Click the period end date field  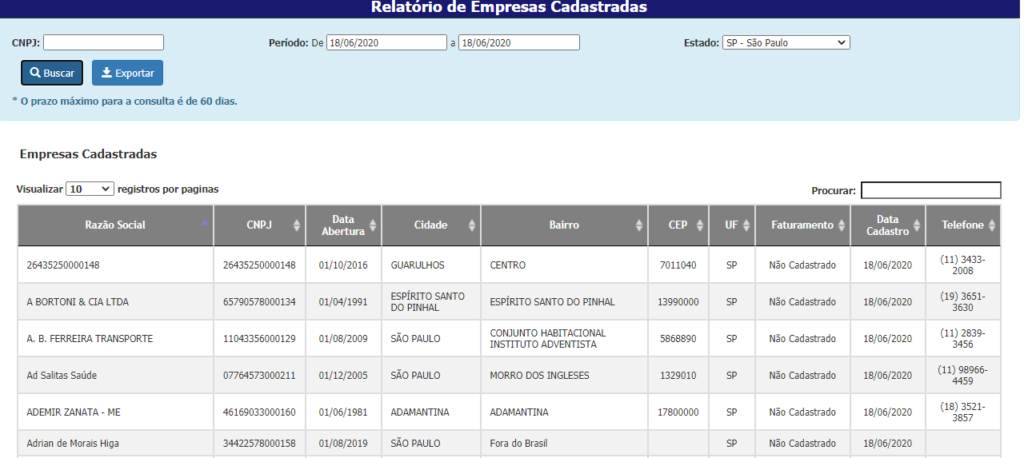coord(518,43)
